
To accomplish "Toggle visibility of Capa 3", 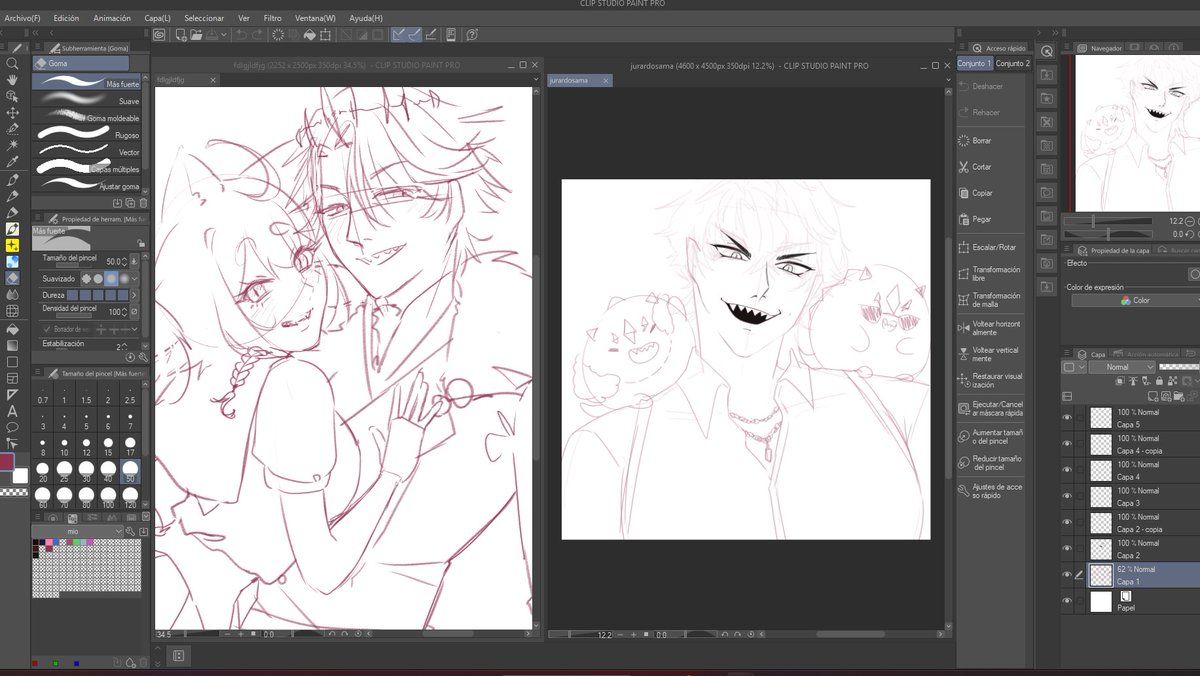I will click(x=1067, y=496).
